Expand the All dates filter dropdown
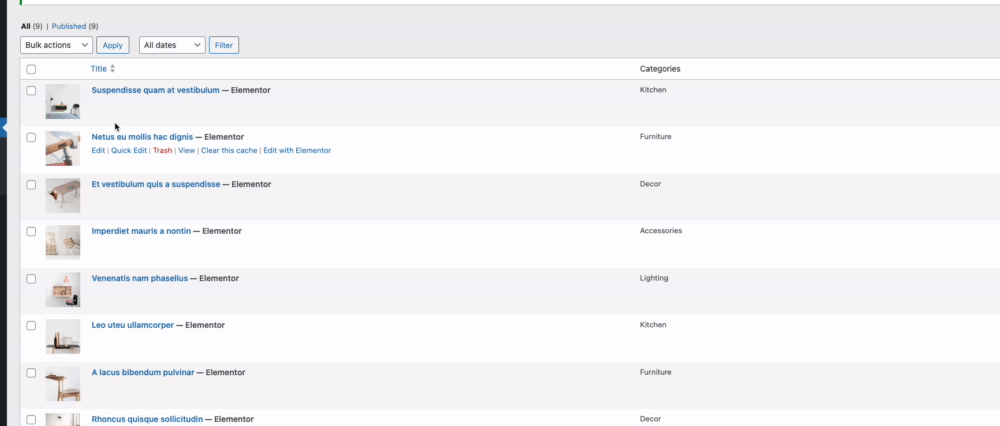The image size is (1000, 426). pos(172,45)
